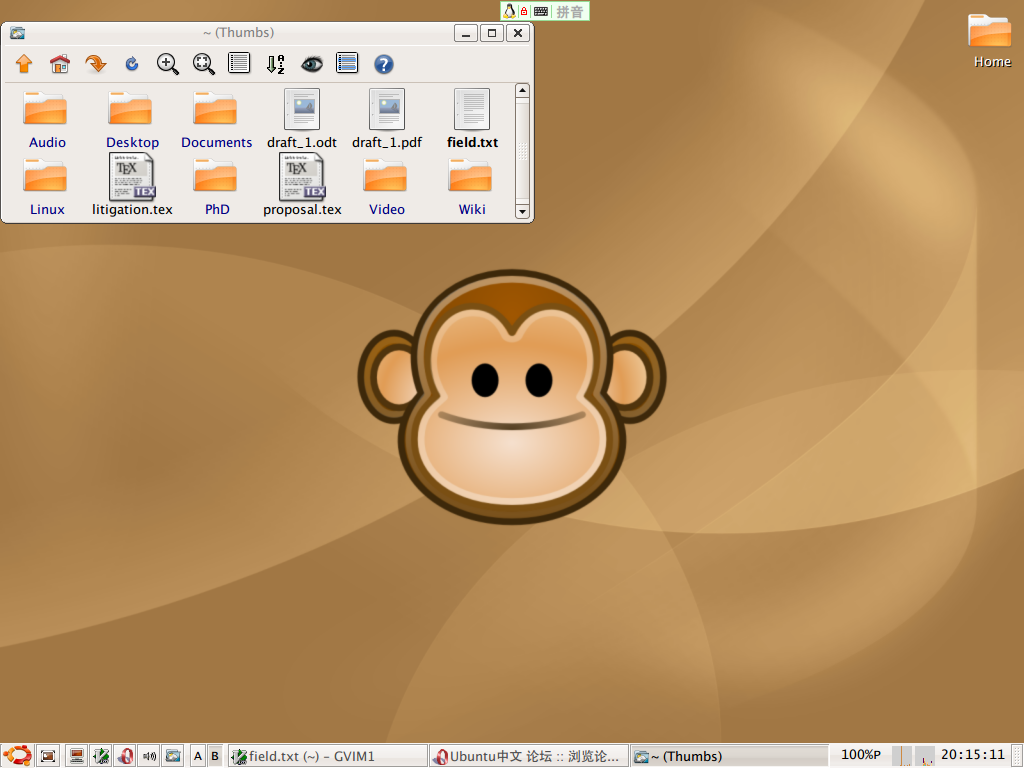Select the draft_1.odt file
The width and height of the screenshot is (1024, 768).
pyautogui.click(x=302, y=120)
